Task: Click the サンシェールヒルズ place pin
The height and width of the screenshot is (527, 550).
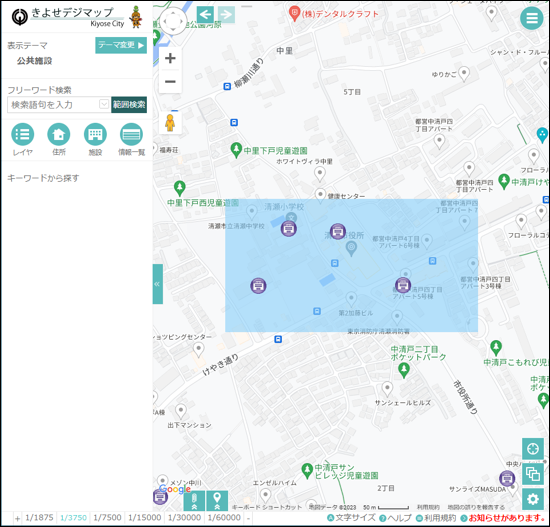Action: [x=387, y=389]
